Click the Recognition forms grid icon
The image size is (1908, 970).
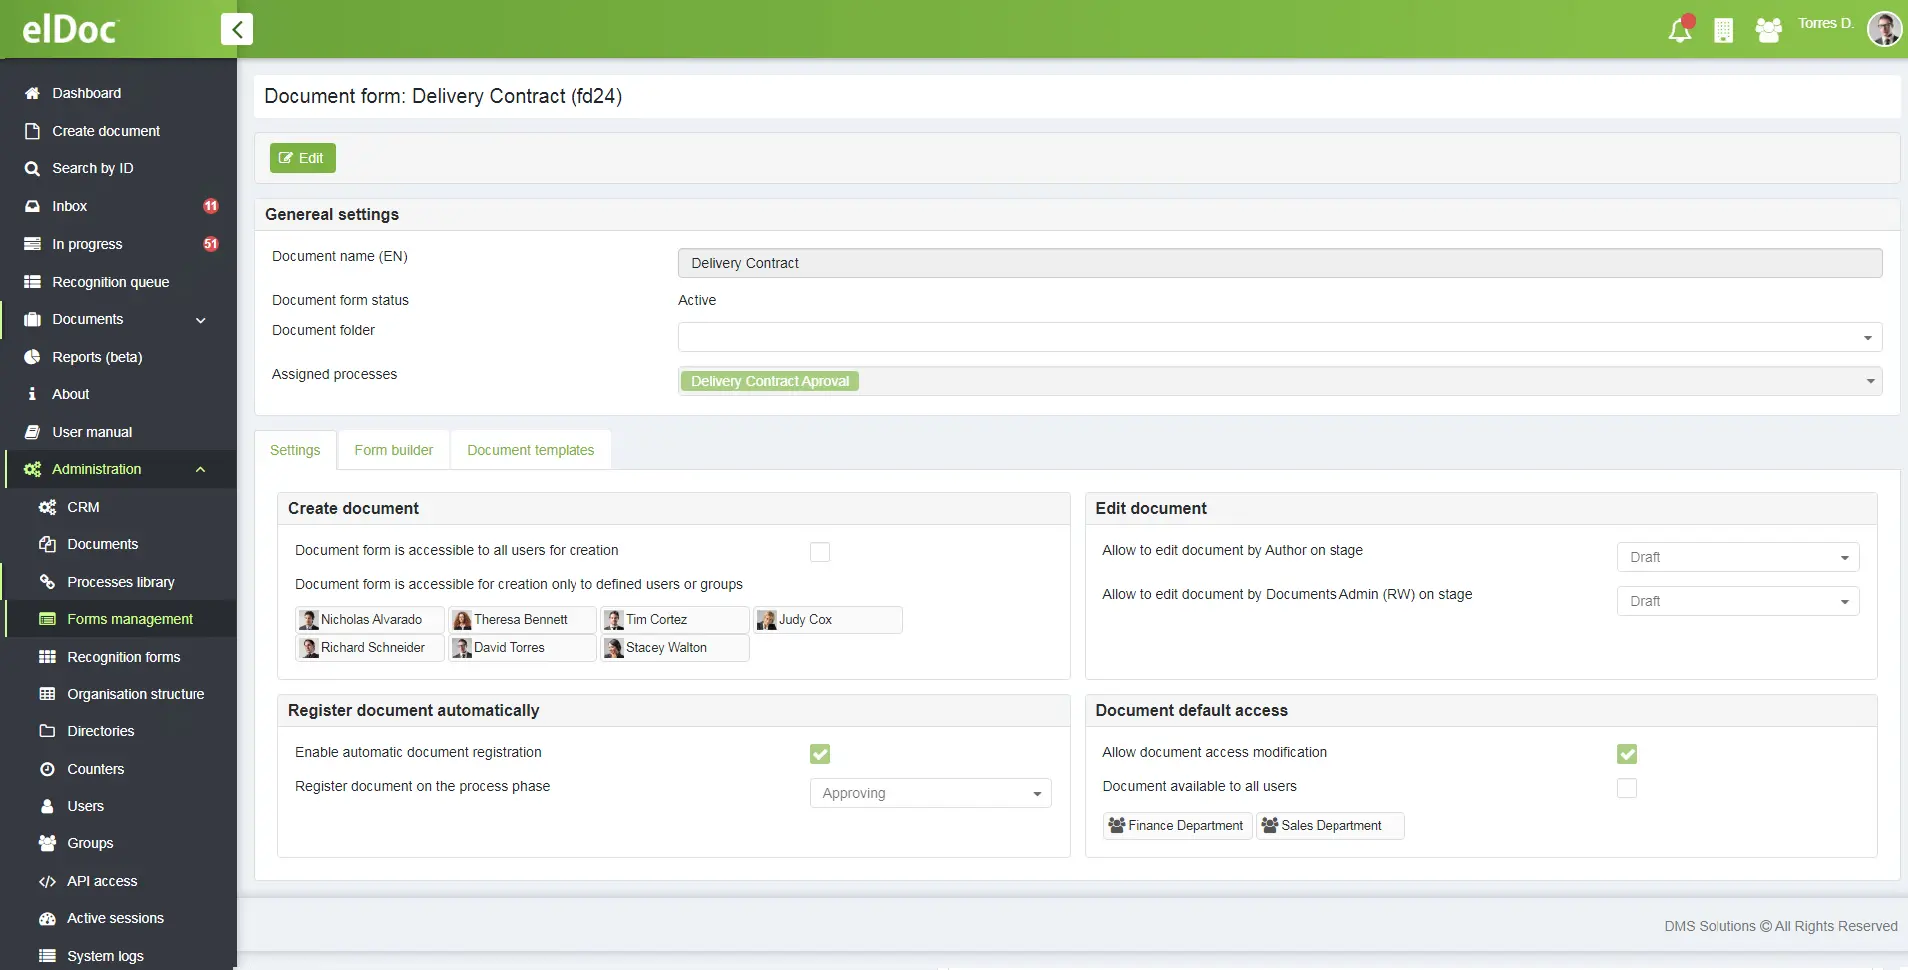click(47, 657)
